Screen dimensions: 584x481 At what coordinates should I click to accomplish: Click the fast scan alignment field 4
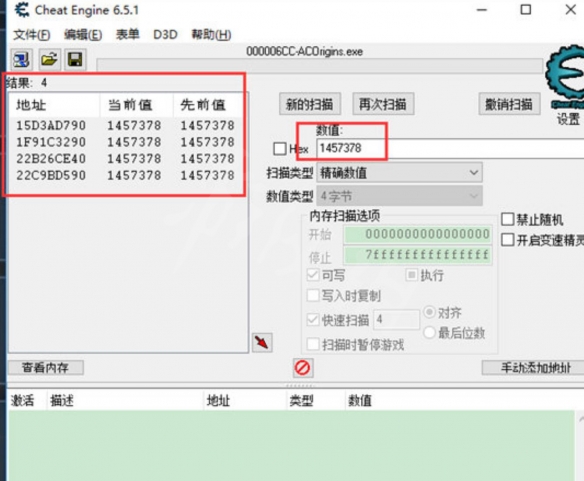tap(396, 319)
